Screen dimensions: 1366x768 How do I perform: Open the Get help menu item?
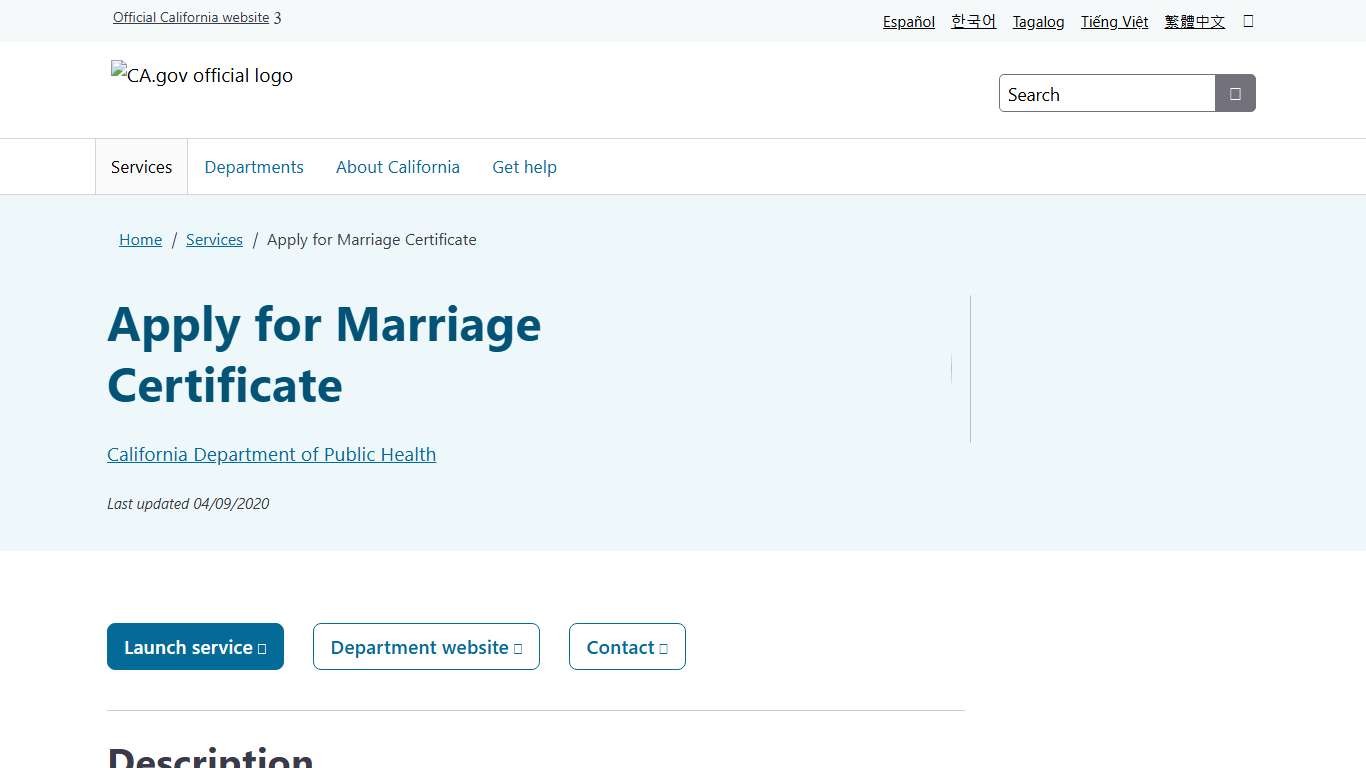[524, 166]
